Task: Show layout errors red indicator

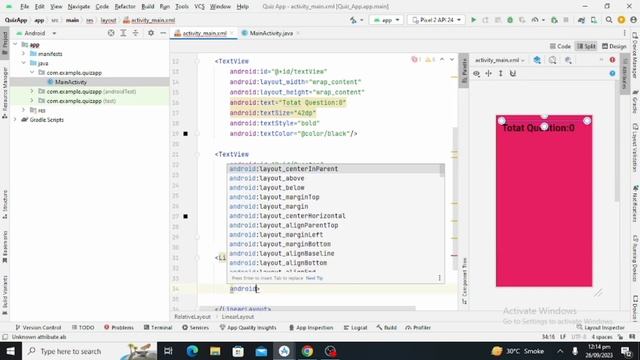Action: pos(612,60)
